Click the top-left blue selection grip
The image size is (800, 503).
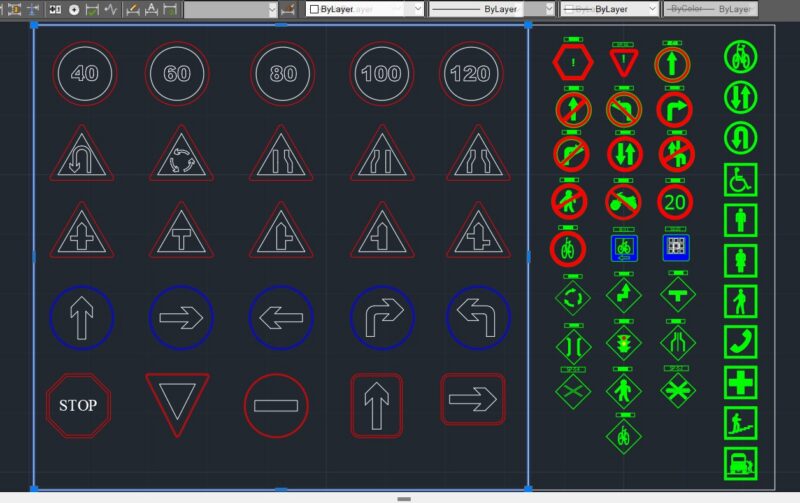pyautogui.click(x=34, y=24)
